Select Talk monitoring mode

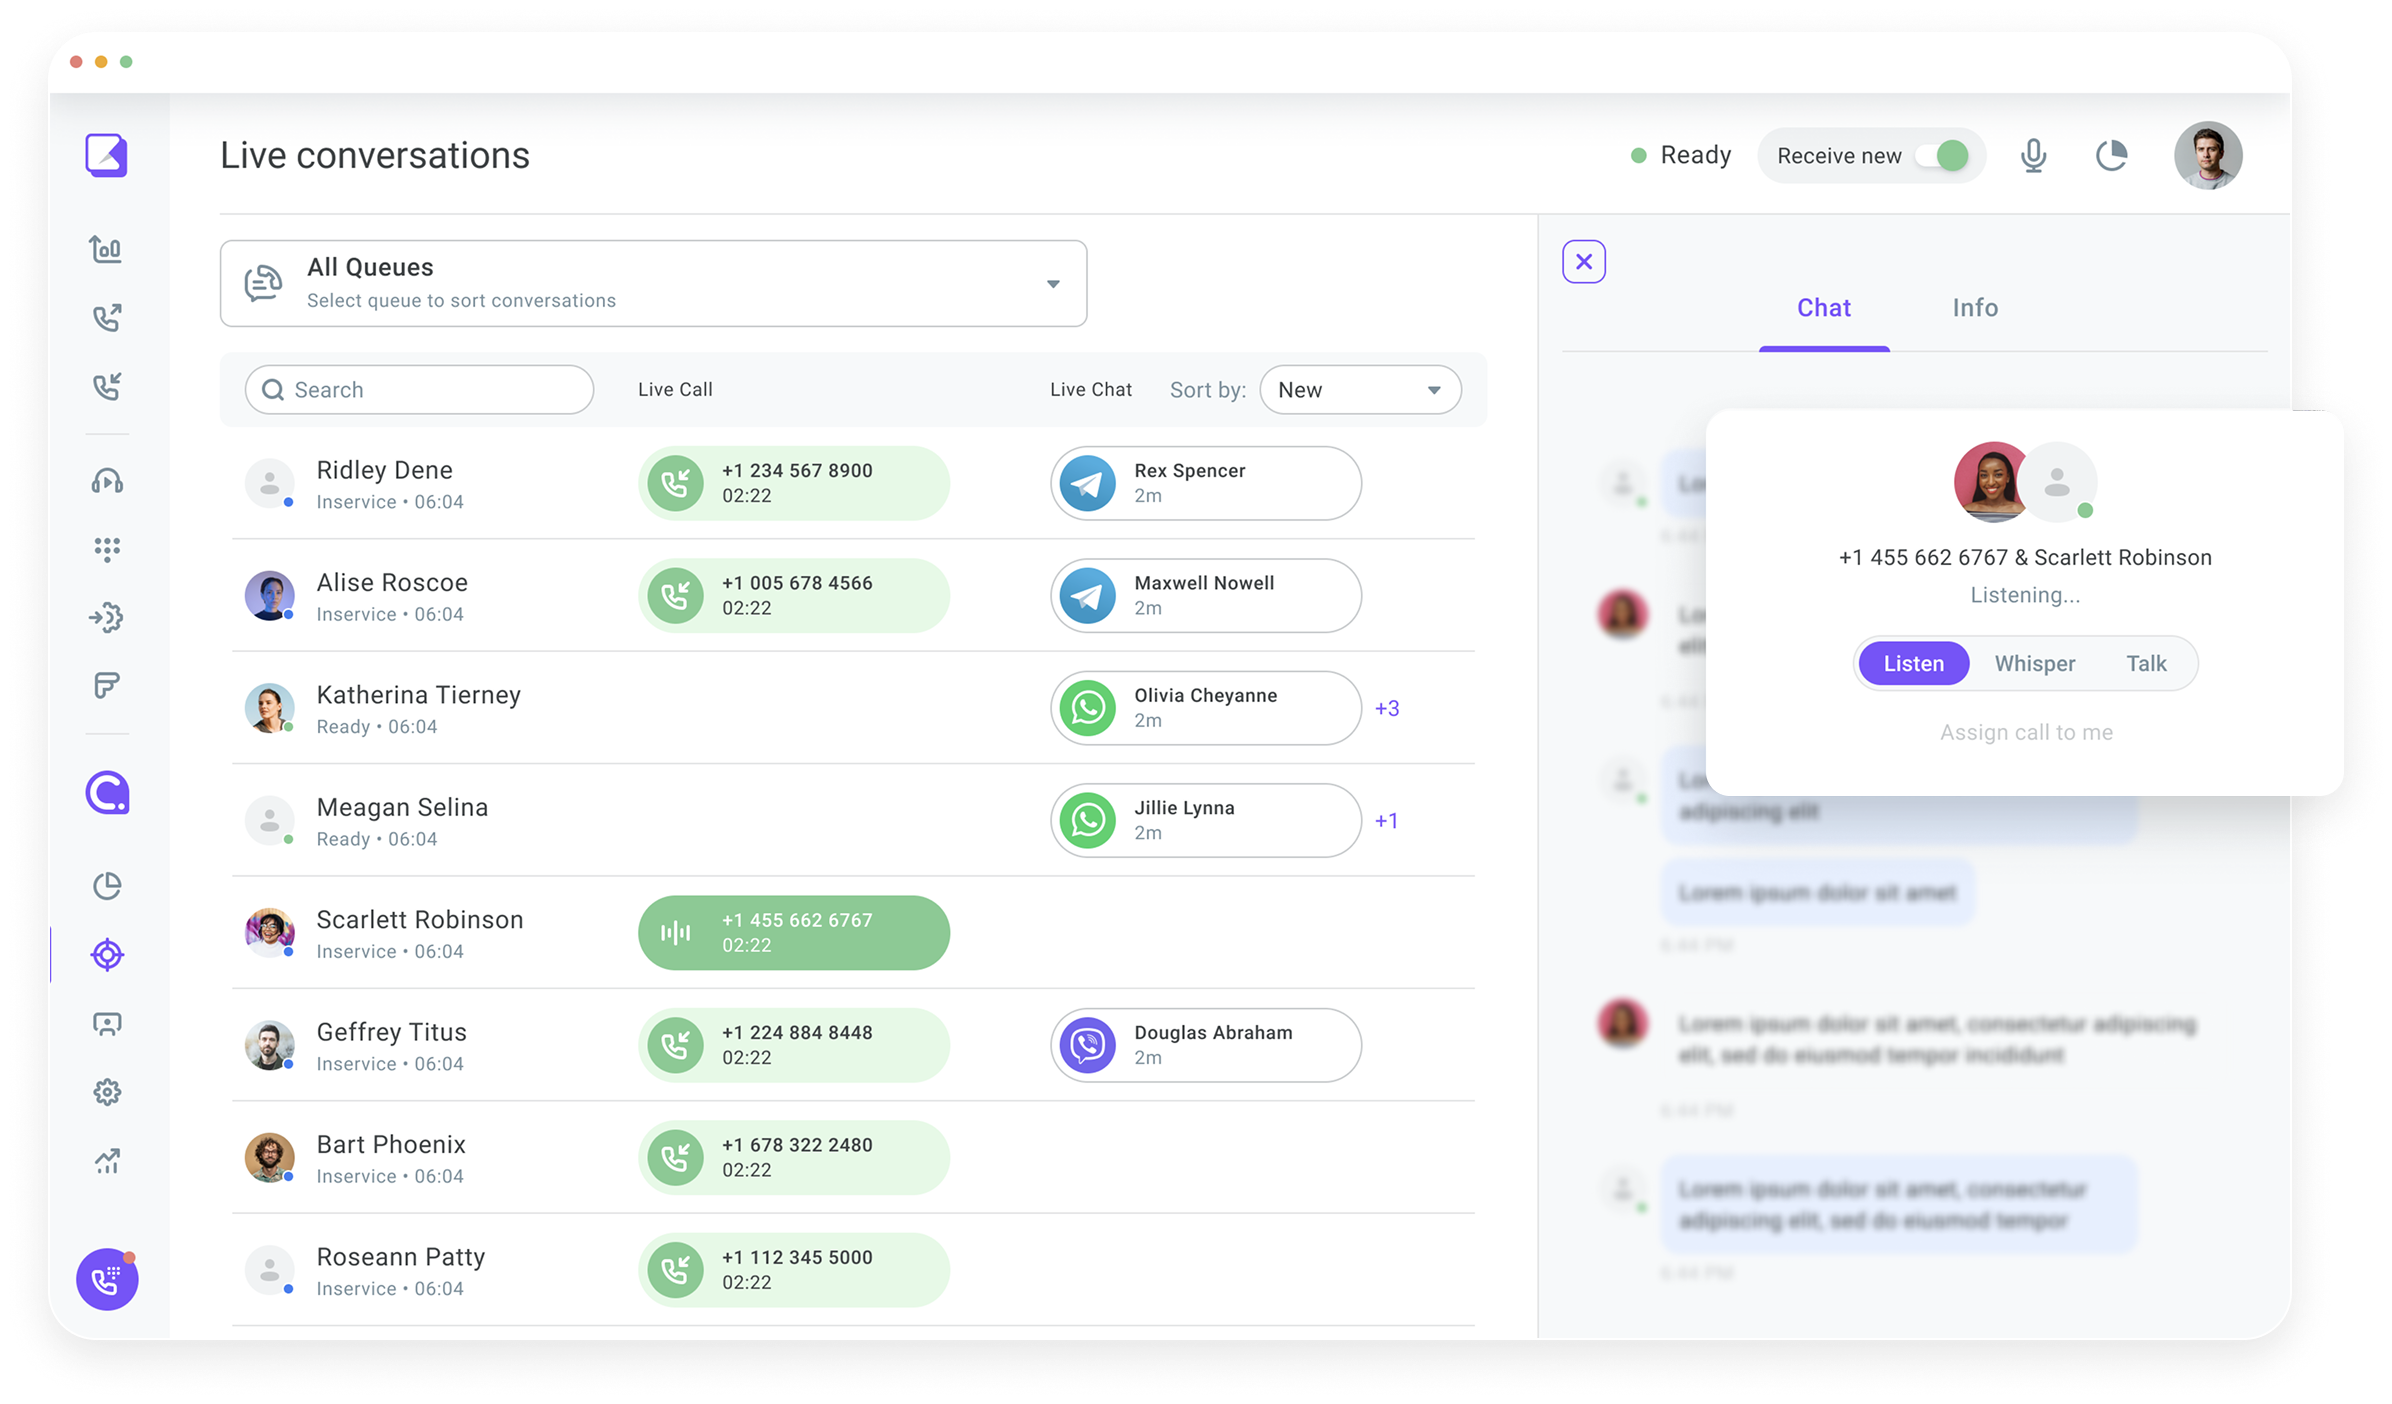point(2146,663)
